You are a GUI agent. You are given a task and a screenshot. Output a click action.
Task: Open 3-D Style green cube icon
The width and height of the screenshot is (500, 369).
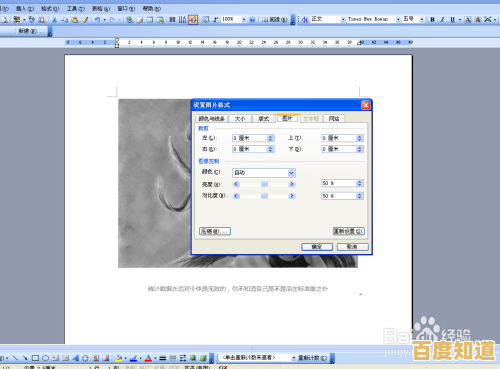pyautogui.click(x=203, y=358)
